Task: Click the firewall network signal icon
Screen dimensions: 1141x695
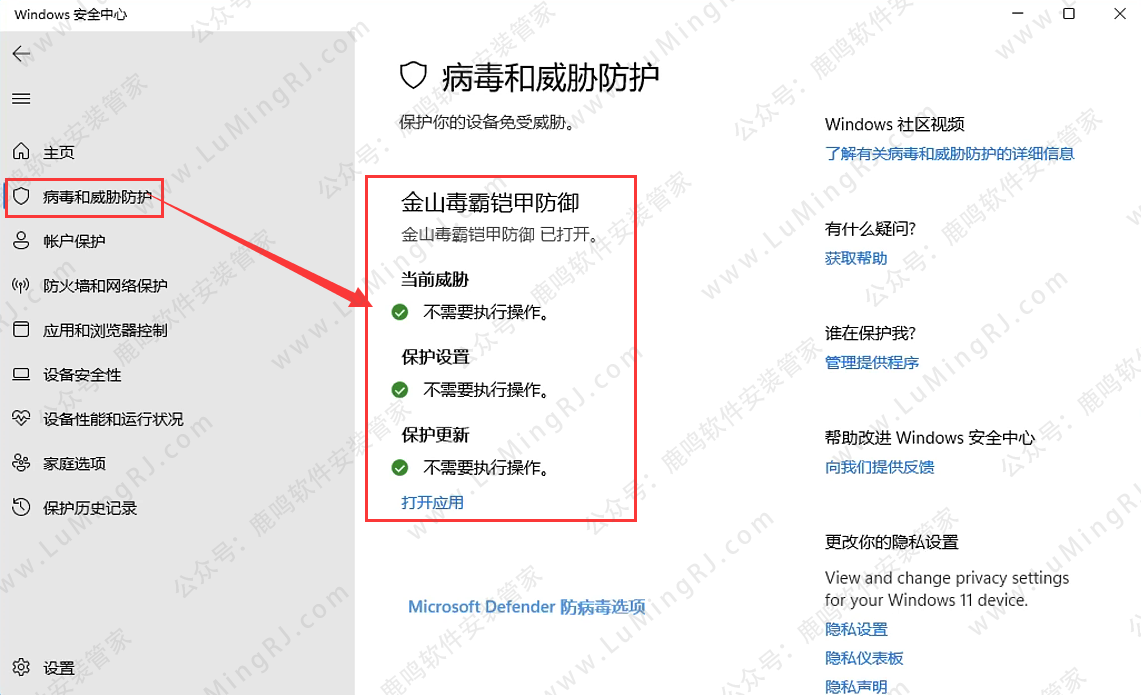Action: tap(21, 286)
